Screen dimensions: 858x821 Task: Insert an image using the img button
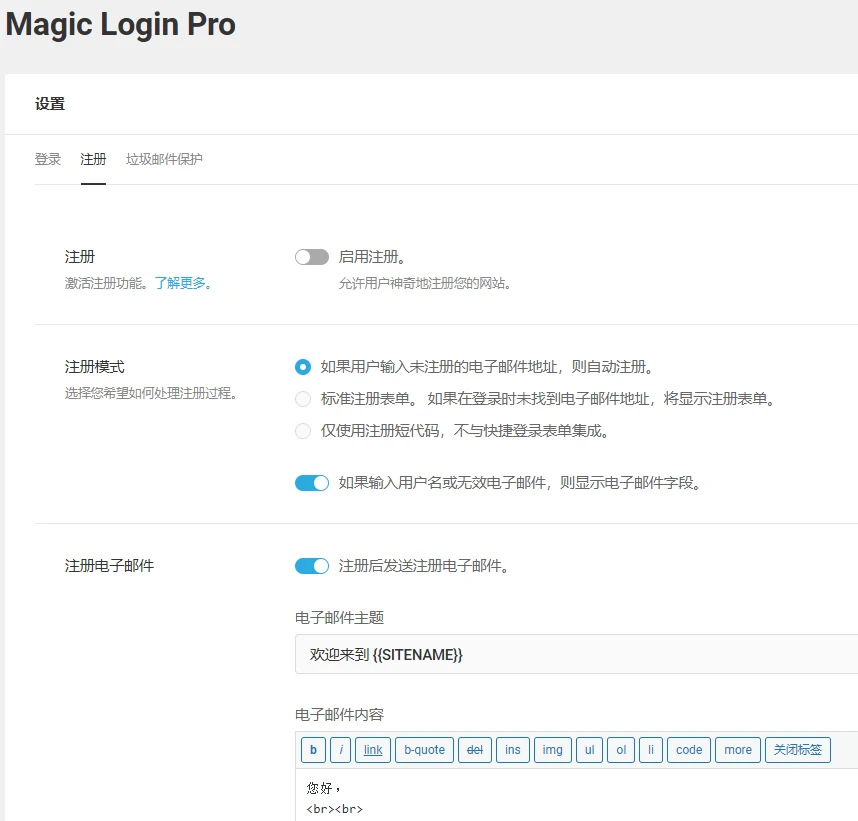(551, 750)
